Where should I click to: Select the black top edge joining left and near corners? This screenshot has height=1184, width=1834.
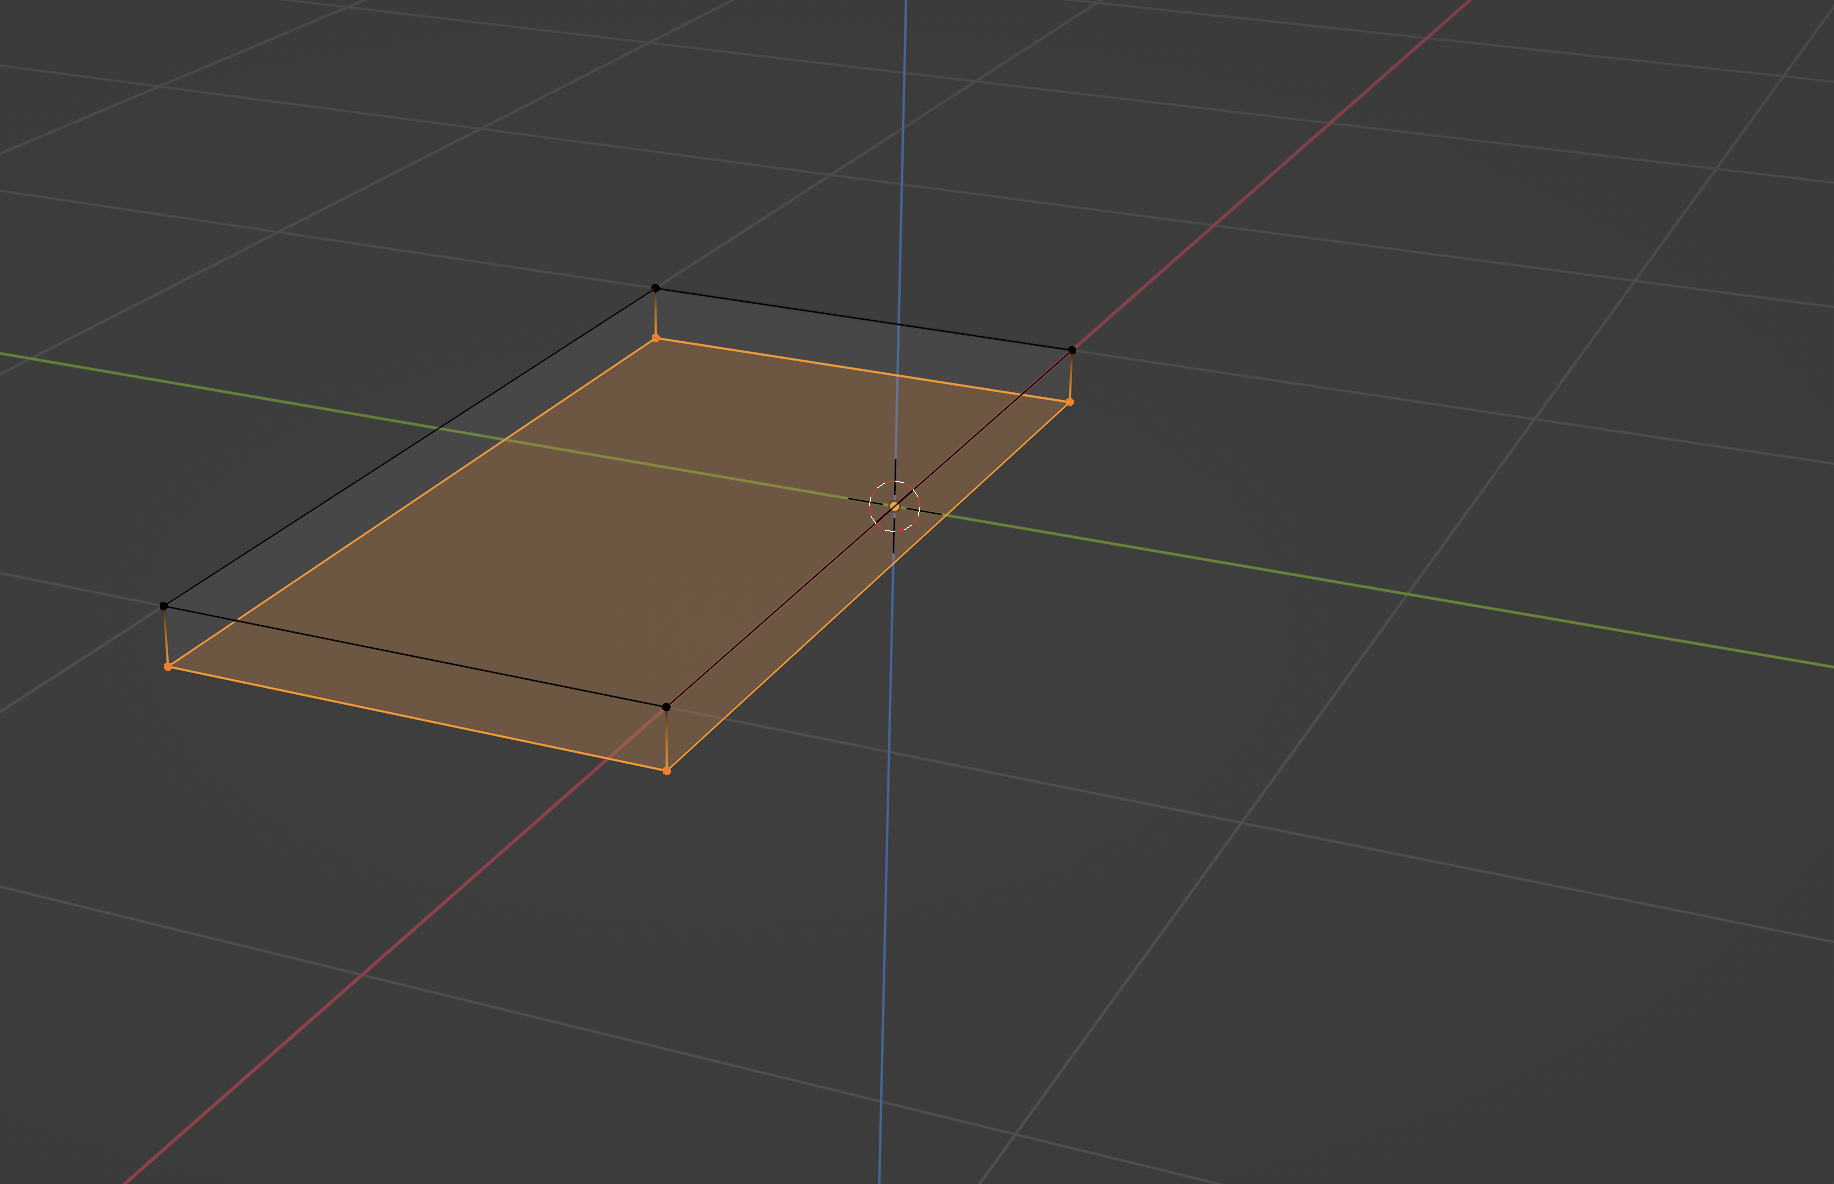415,656
